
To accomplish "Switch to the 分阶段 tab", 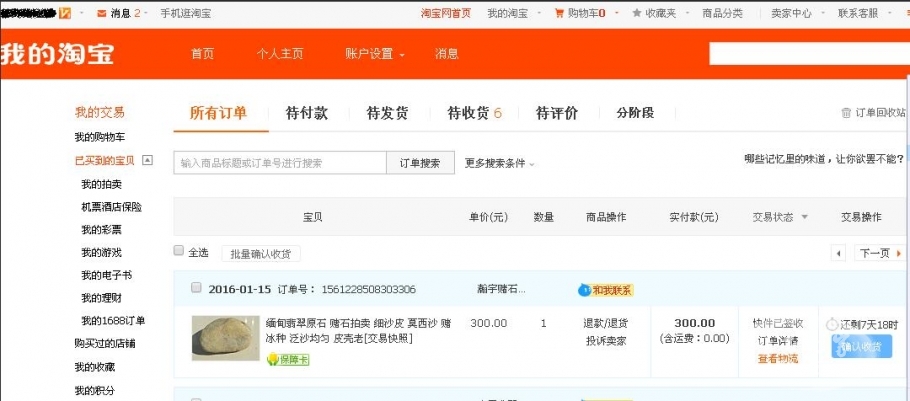I will pyautogui.click(x=635, y=113).
